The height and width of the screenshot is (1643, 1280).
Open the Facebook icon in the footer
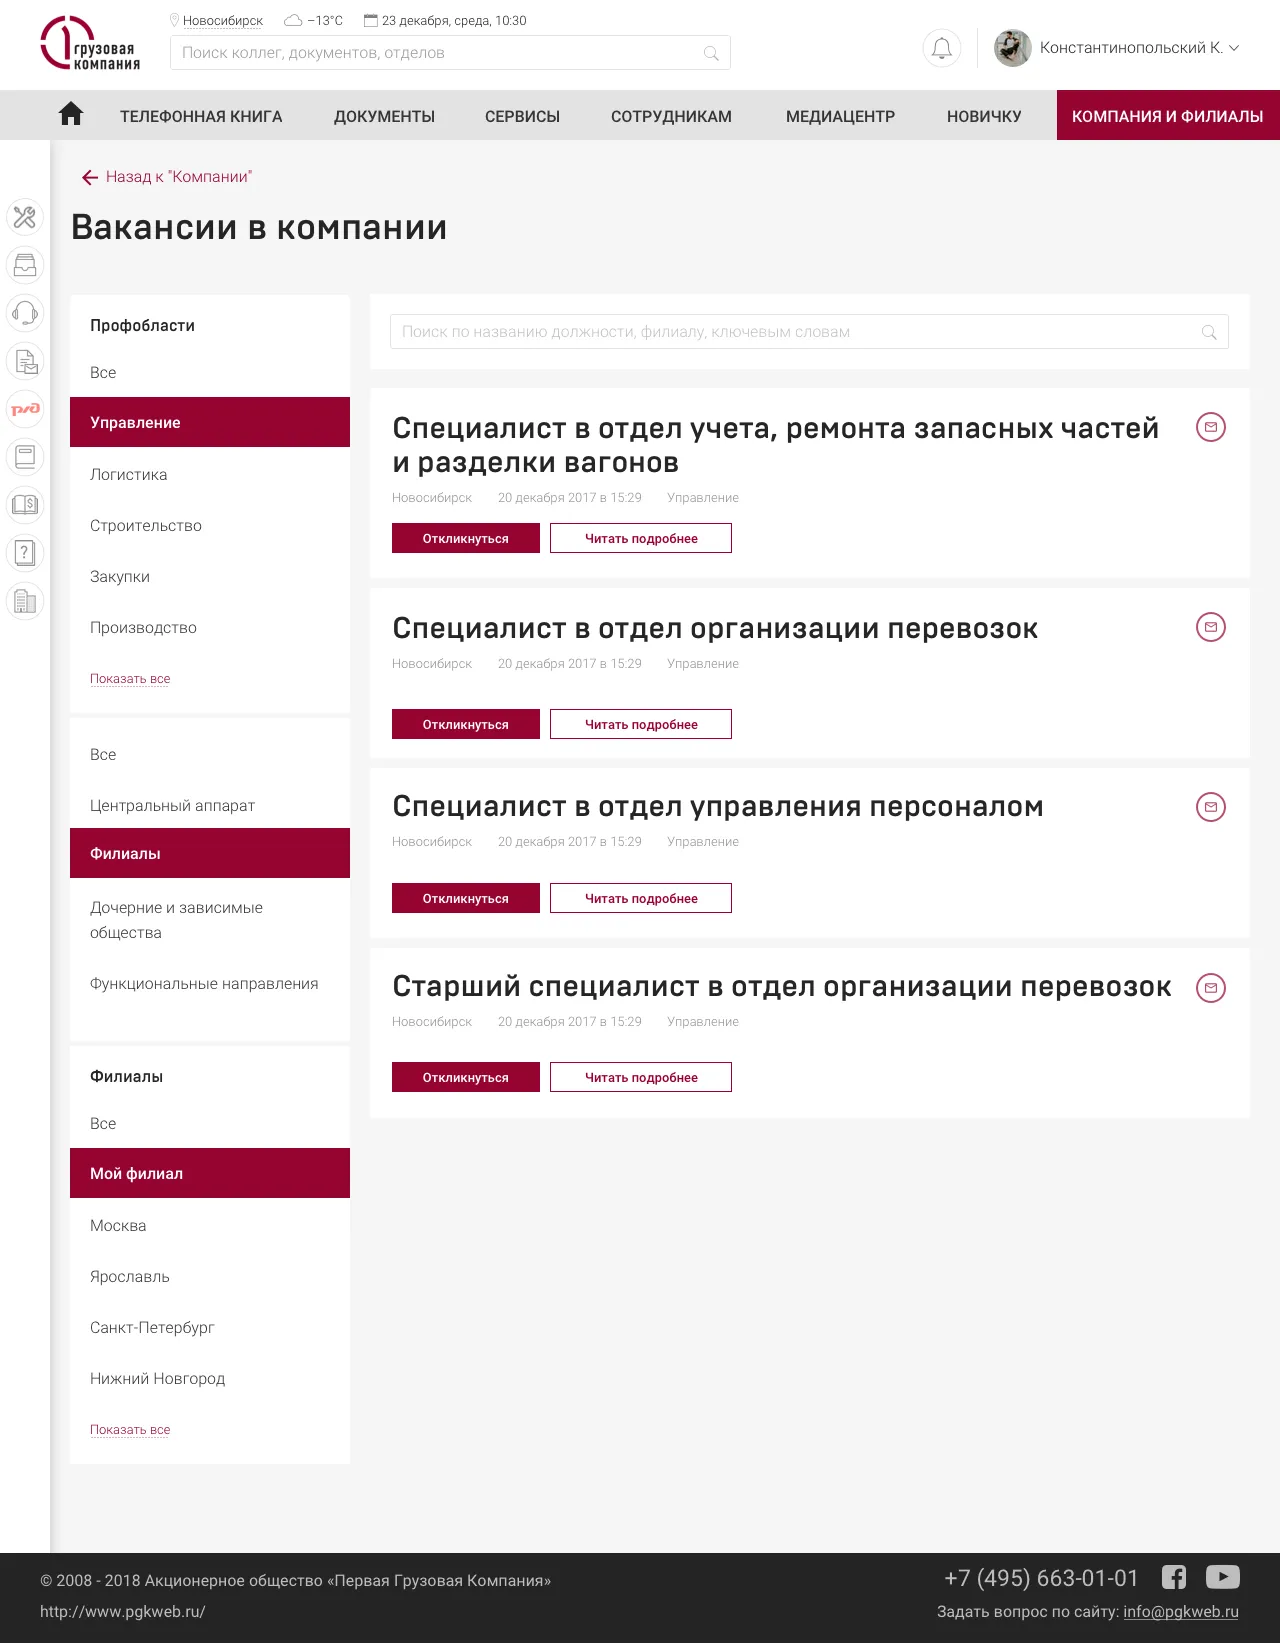coord(1174,1577)
